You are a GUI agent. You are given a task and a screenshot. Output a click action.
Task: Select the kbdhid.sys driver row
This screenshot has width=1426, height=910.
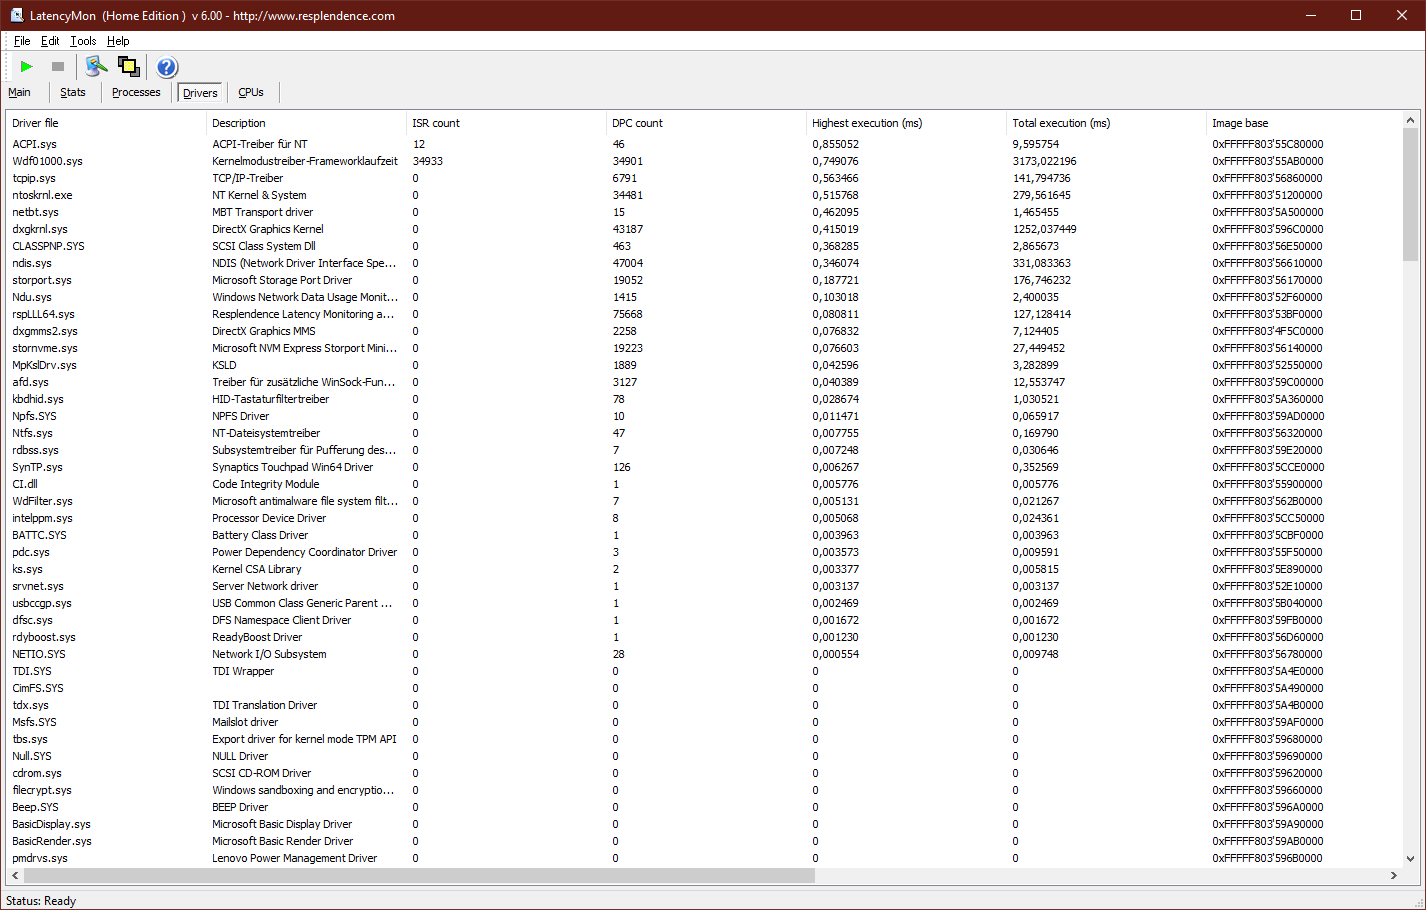pyautogui.click(x=704, y=399)
